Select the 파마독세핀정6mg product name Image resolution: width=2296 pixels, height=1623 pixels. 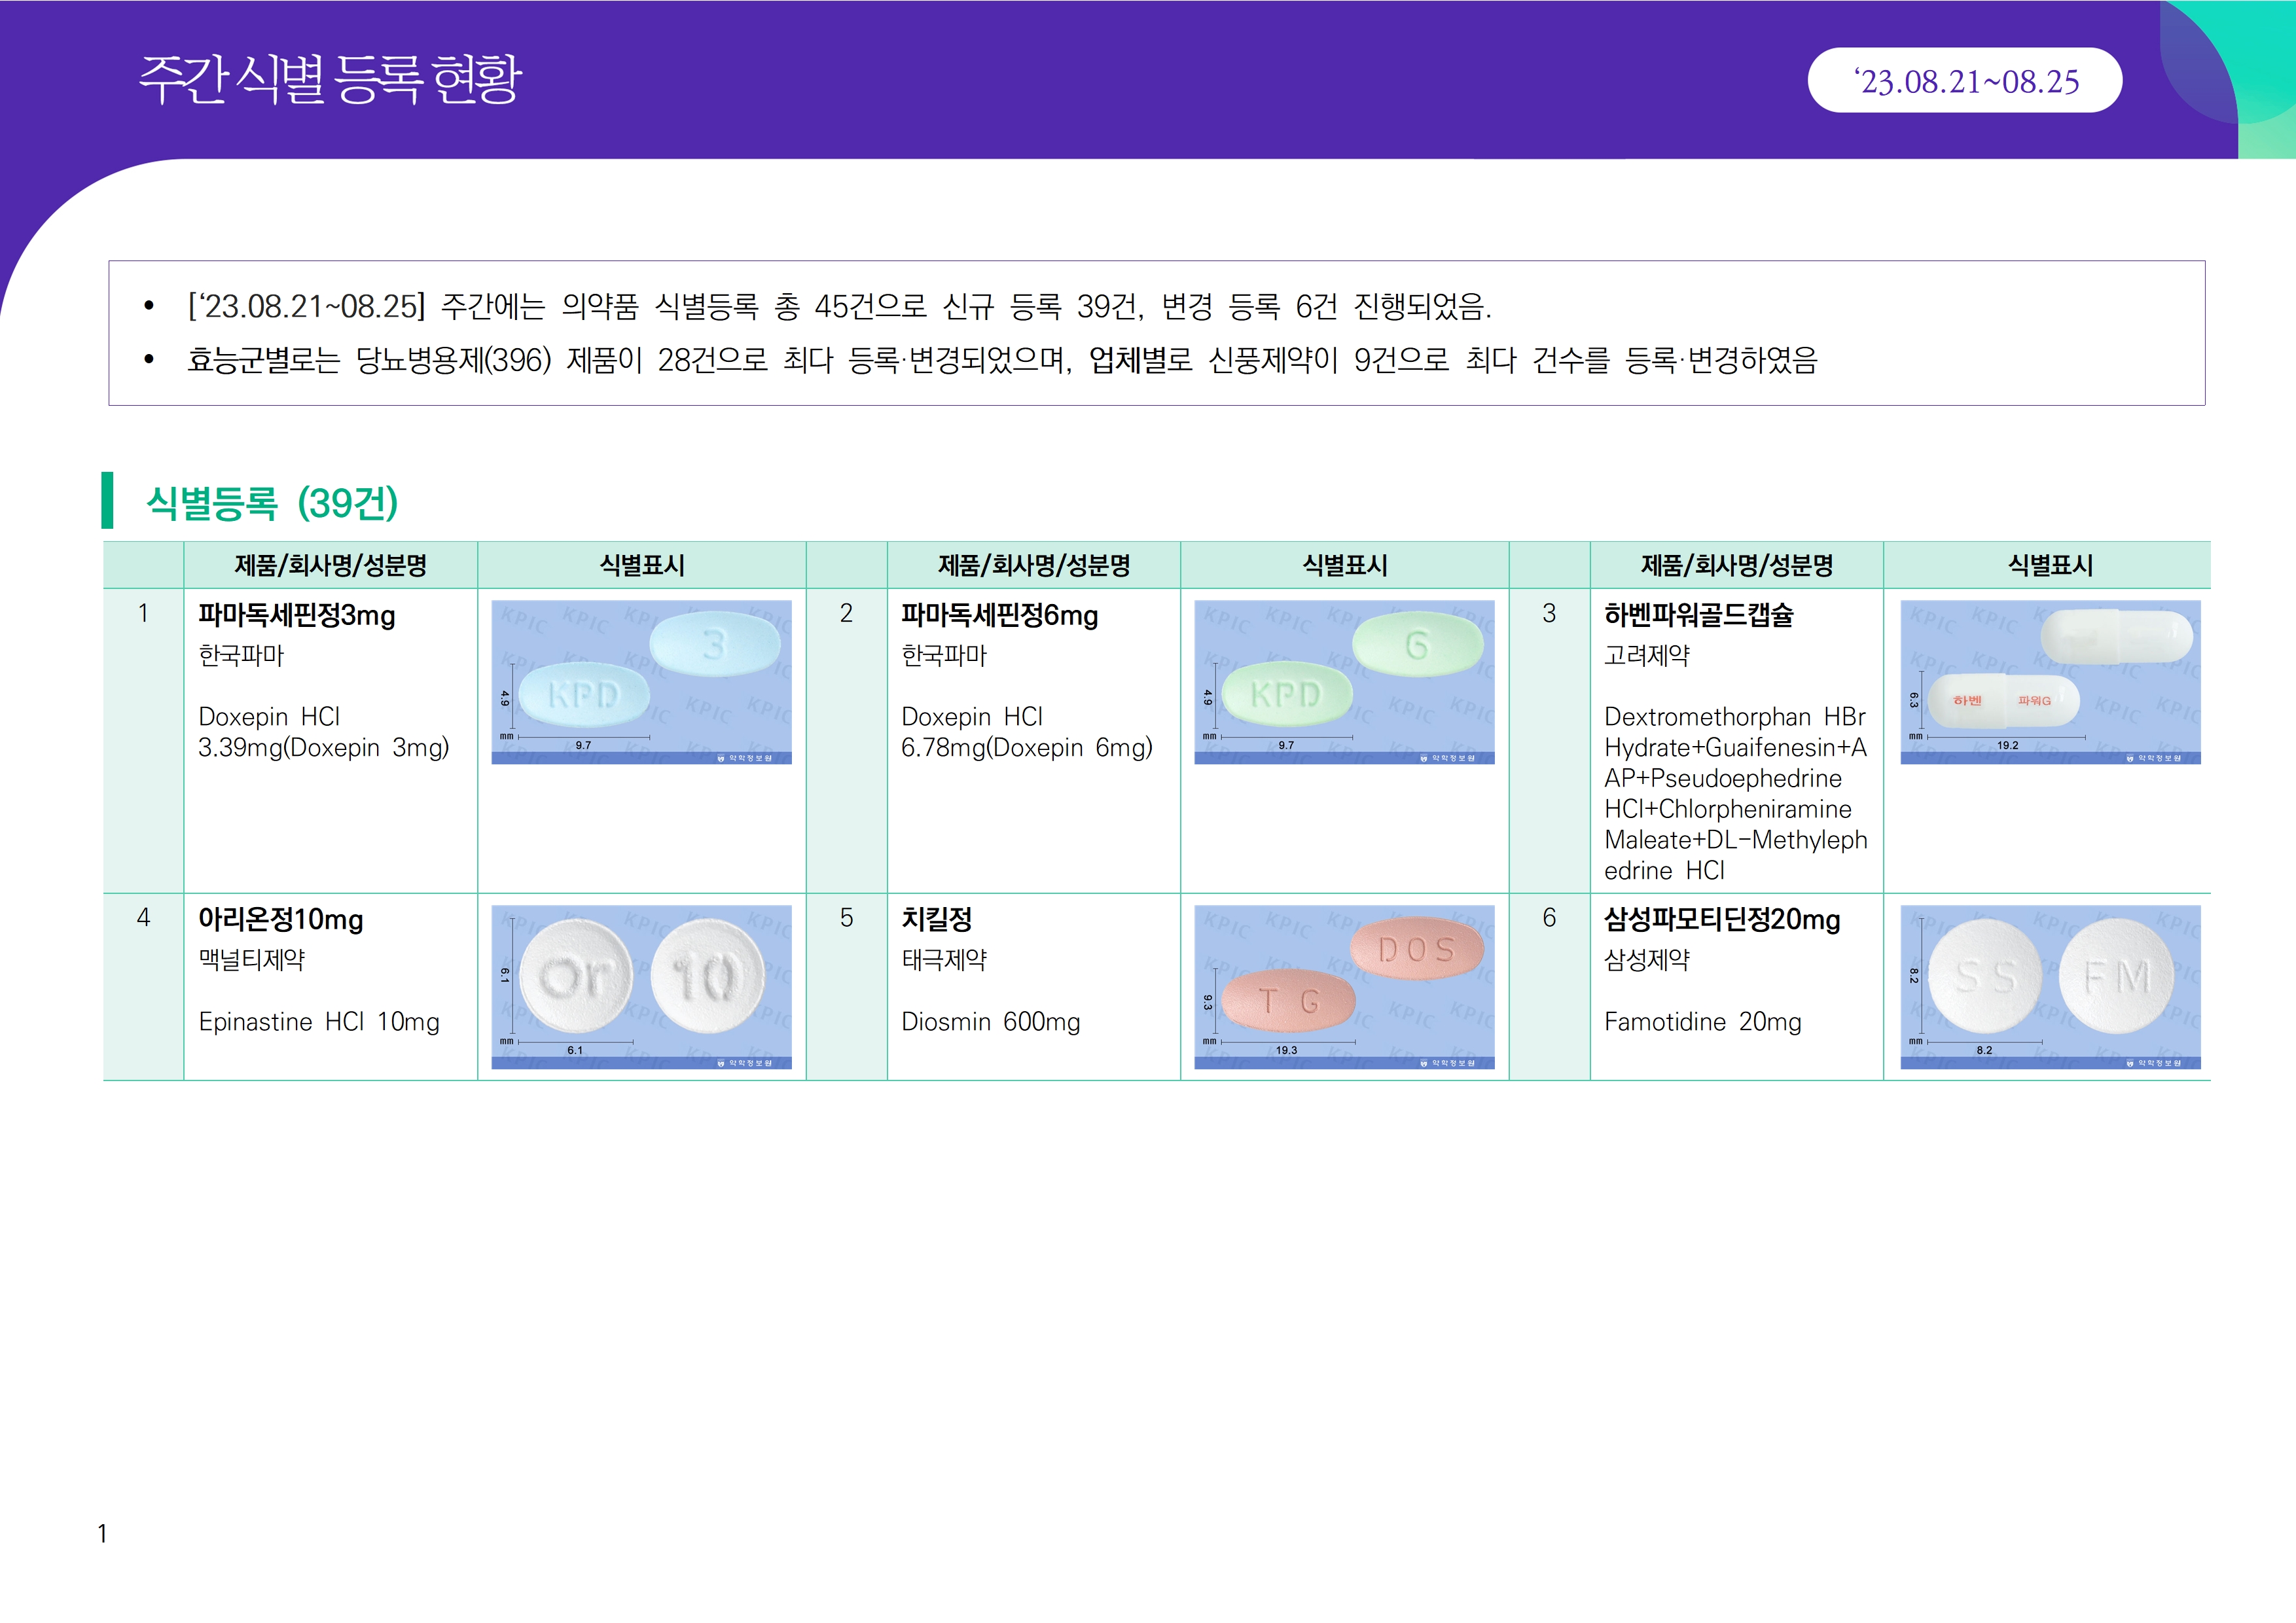pyautogui.click(x=999, y=615)
